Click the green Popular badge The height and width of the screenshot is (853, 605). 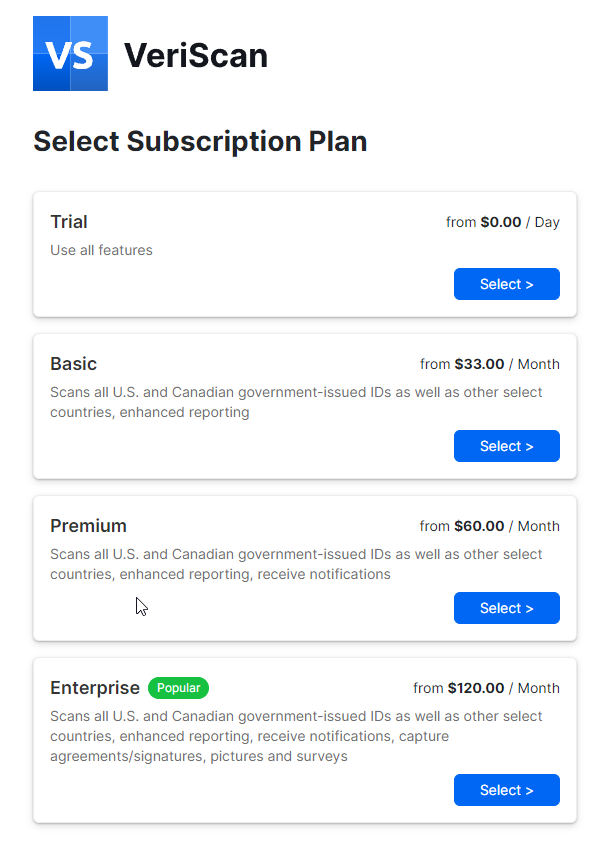[x=178, y=688]
